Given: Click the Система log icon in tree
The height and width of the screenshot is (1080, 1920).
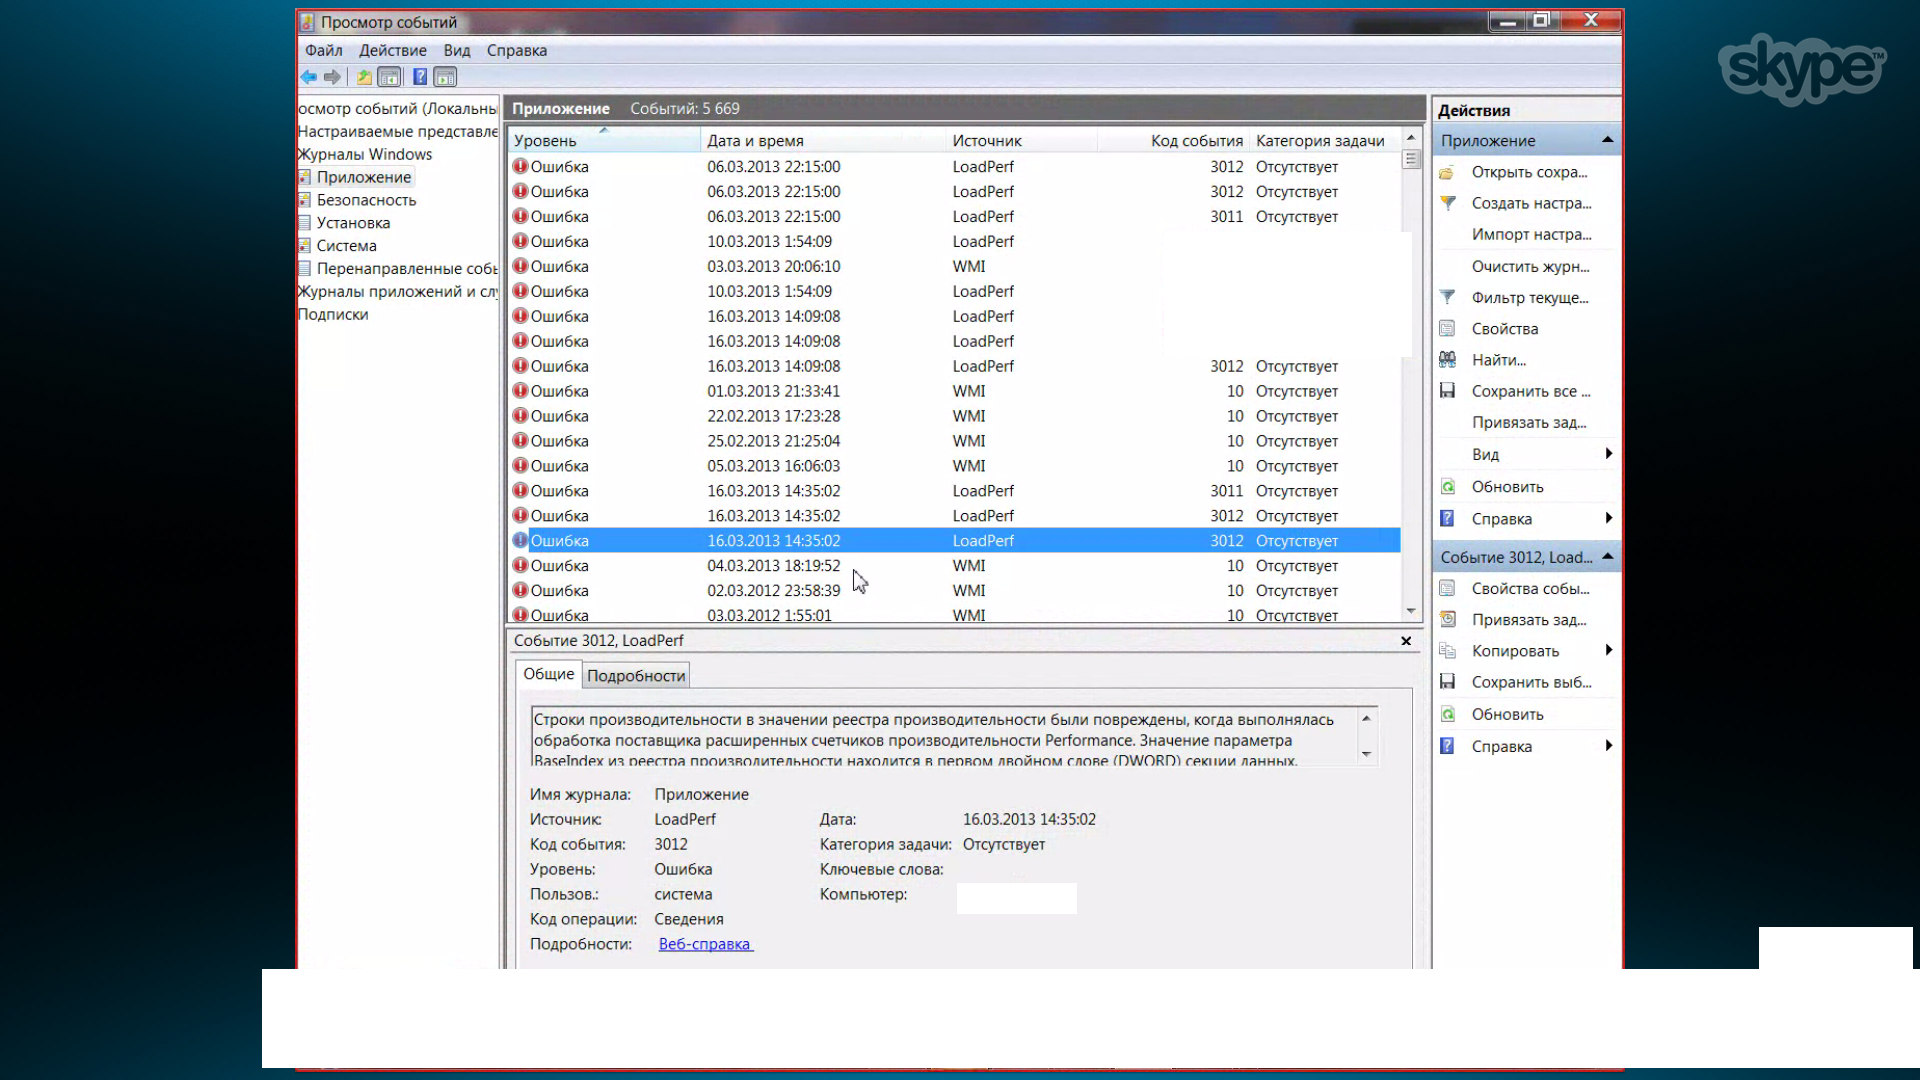Looking at the screenshot, I should tap(304, 245).
